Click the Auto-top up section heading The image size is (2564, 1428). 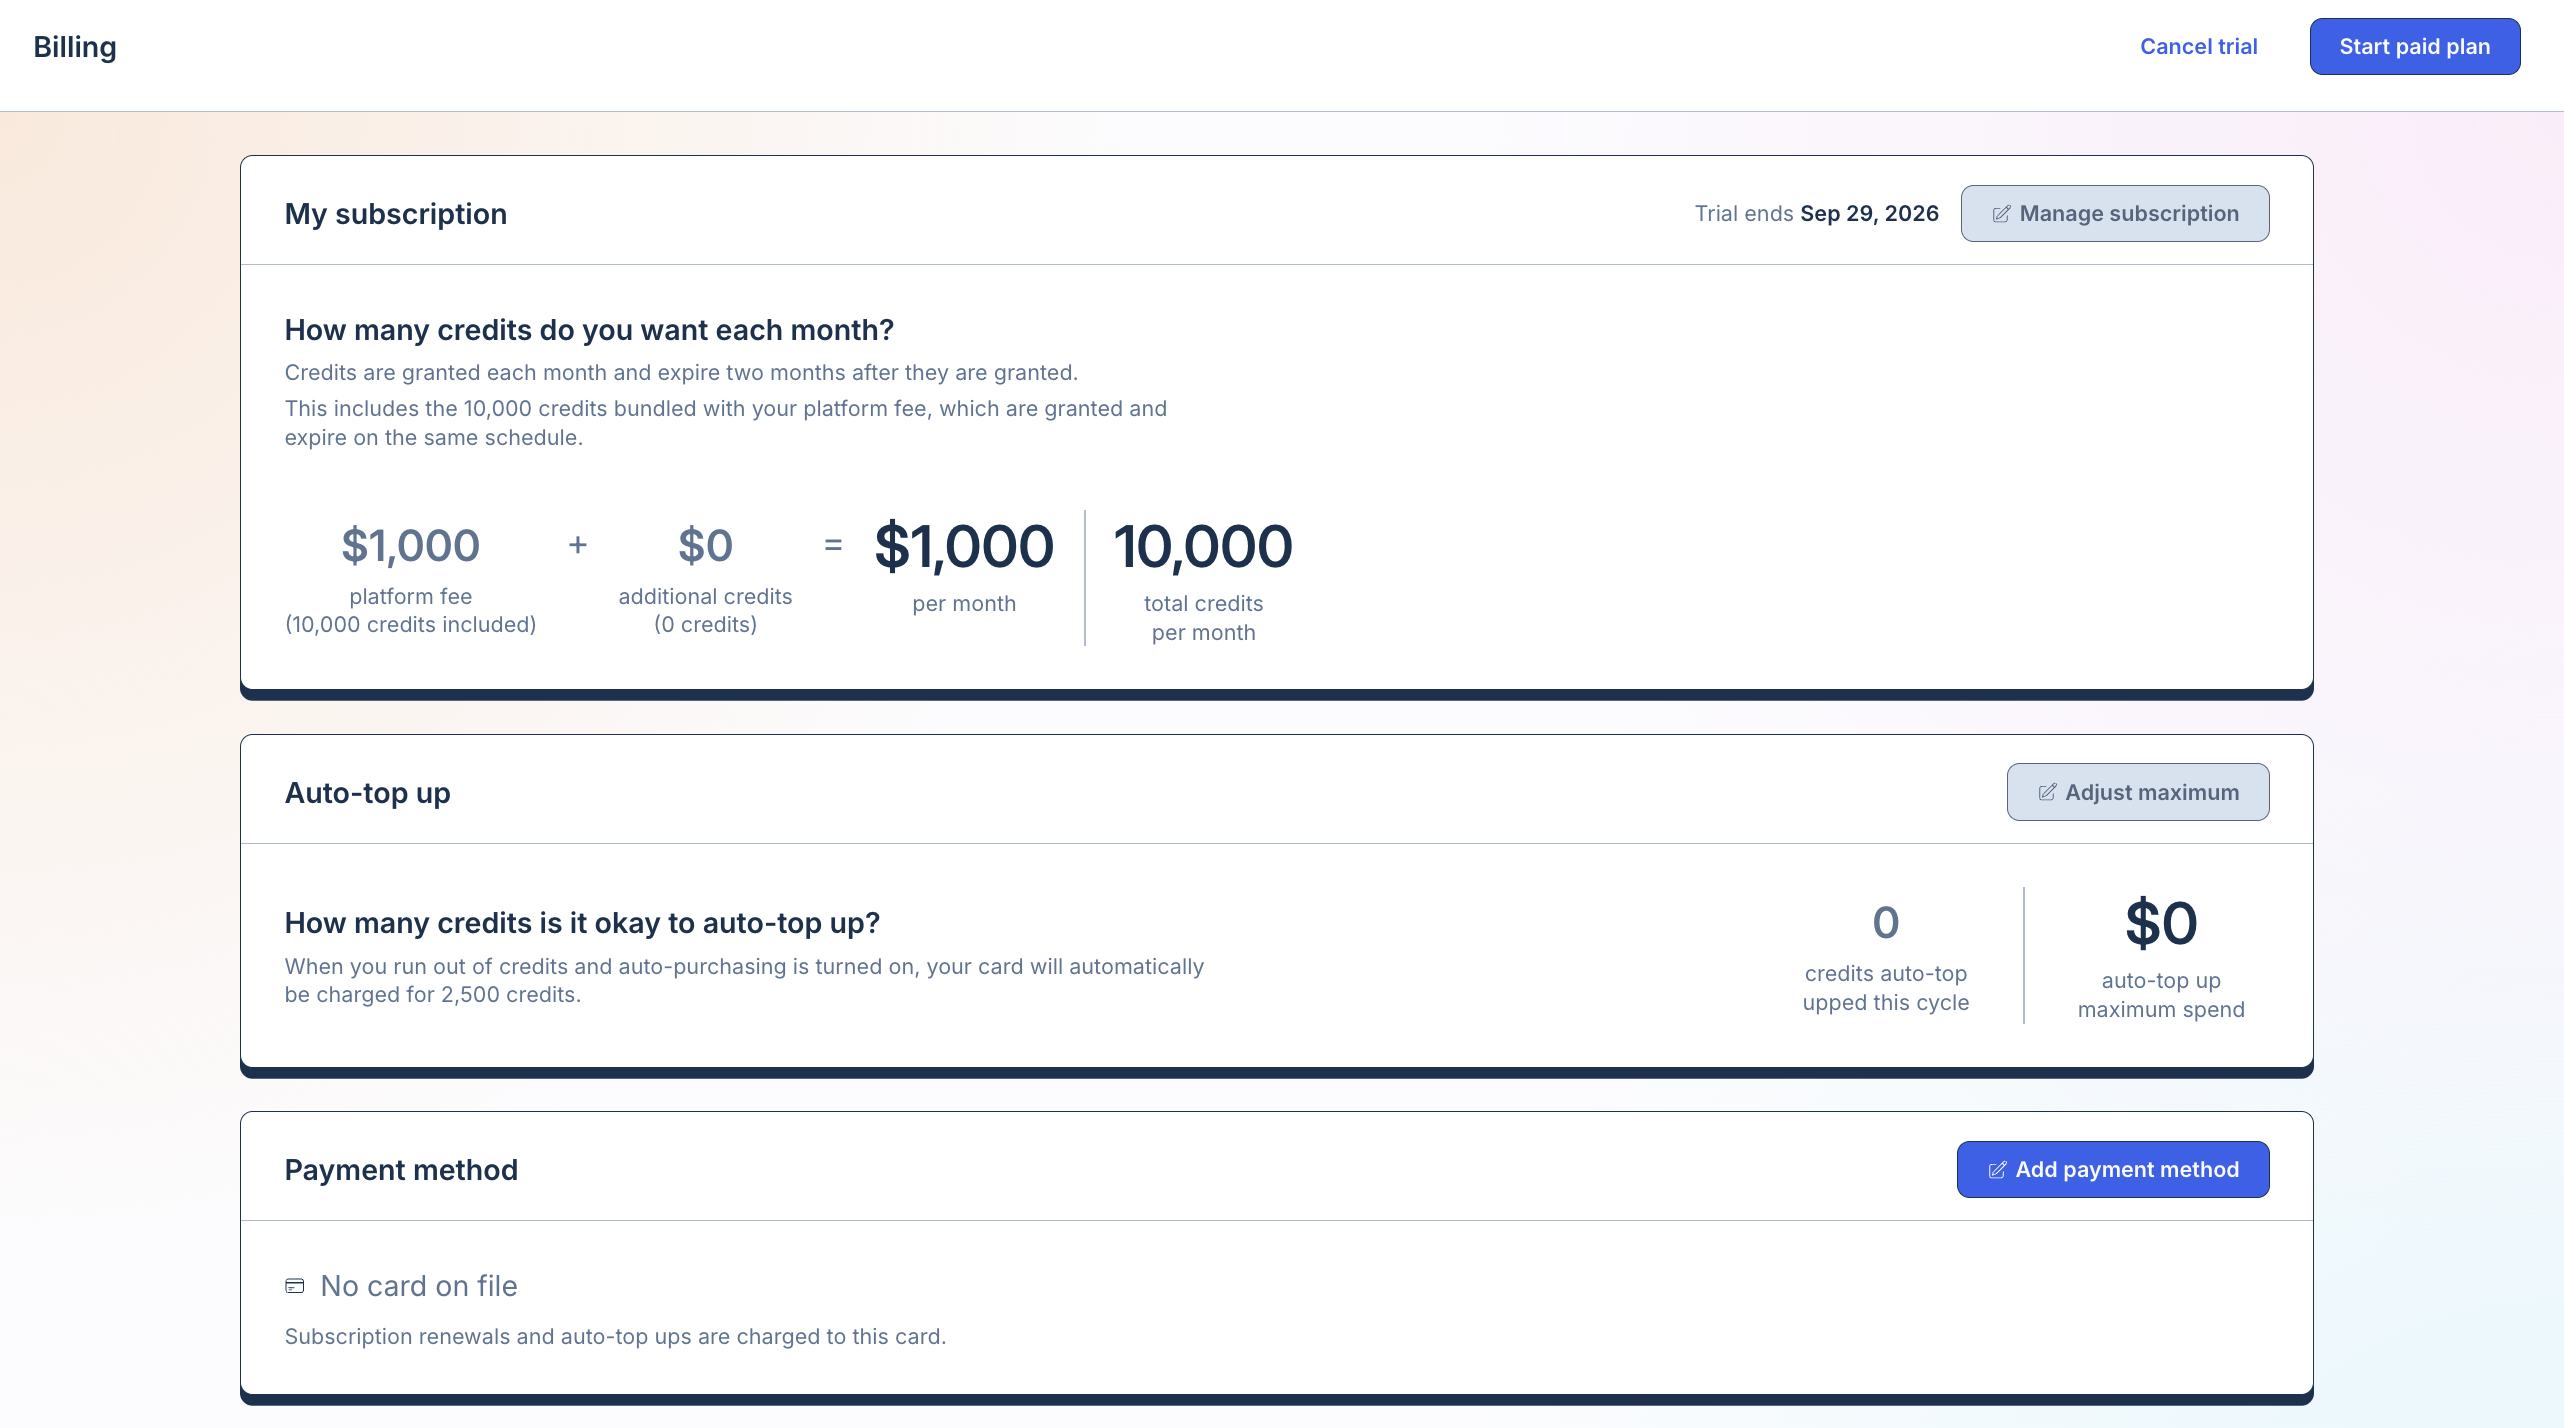tap(368, 793)
